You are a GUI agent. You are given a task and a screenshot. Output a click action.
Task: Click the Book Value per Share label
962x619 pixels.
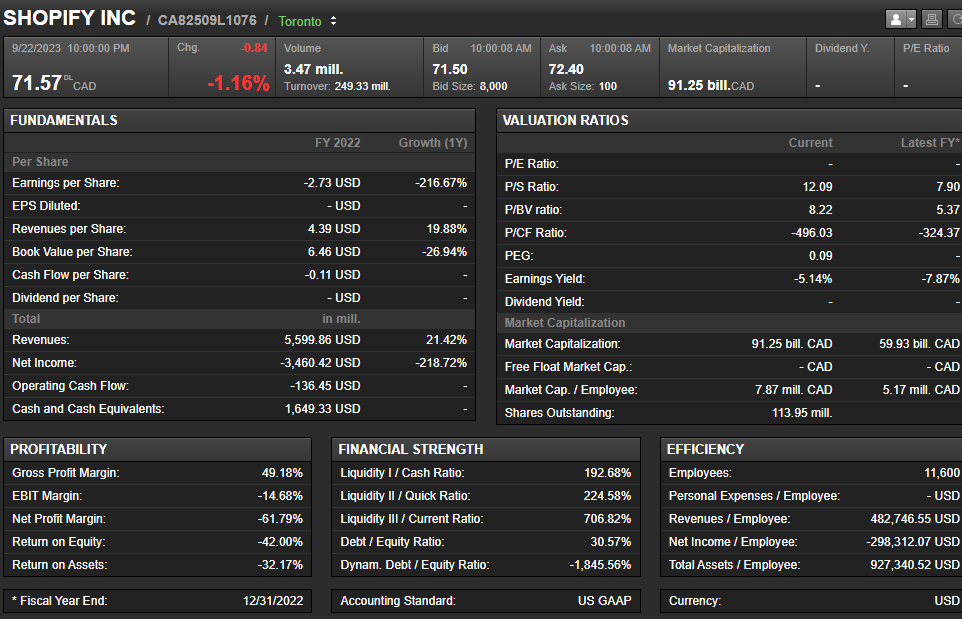pyautogui.click(x=72, y=252)
